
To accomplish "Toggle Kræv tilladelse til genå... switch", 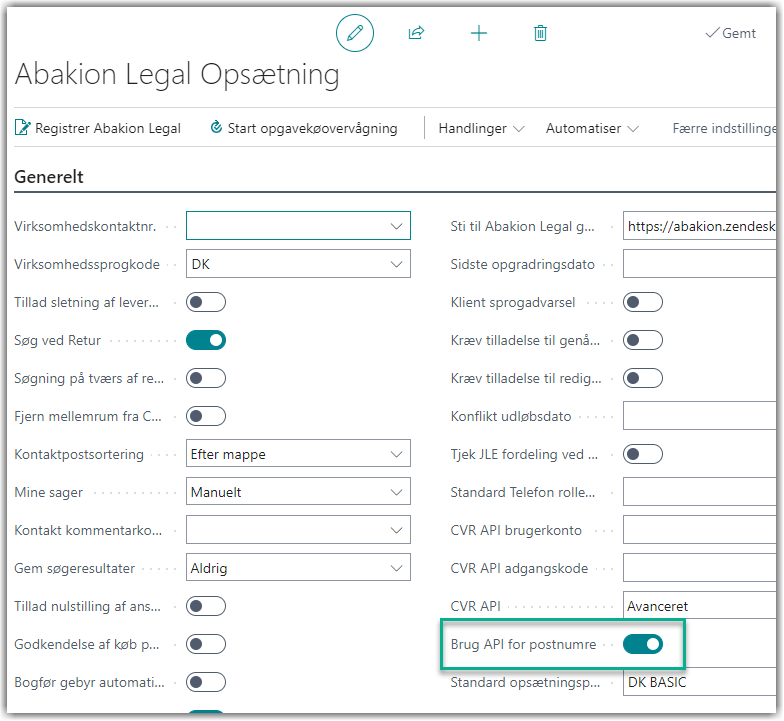I will point(643,340).
